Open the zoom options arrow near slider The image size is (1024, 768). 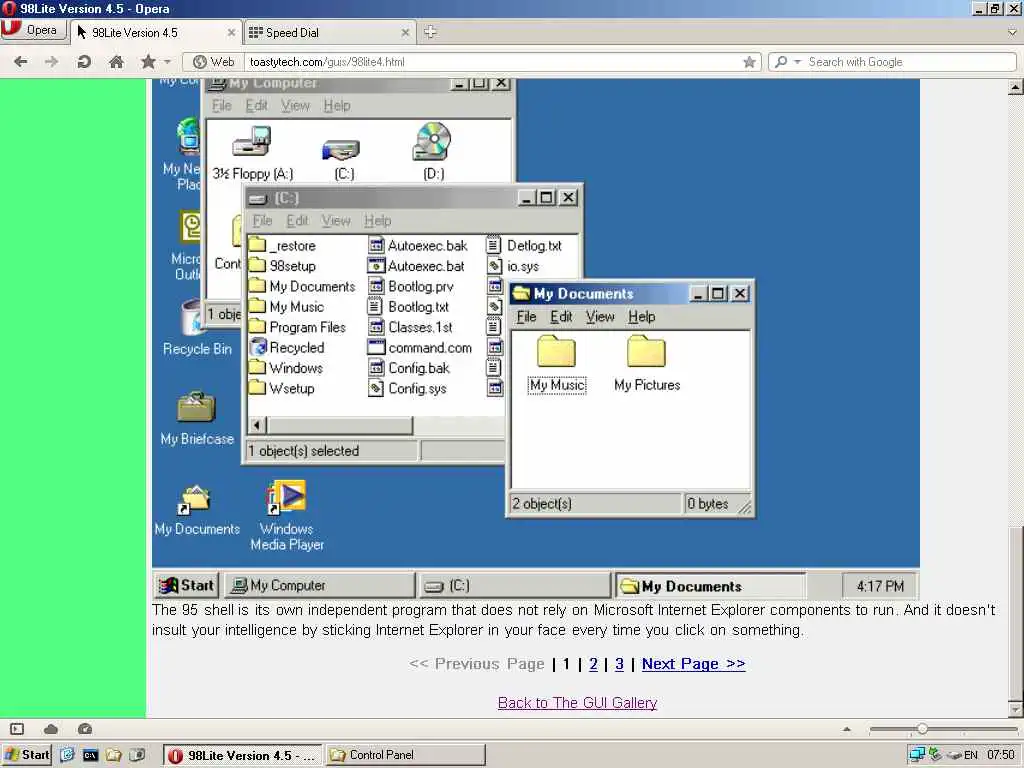click(x=847, y=729)
